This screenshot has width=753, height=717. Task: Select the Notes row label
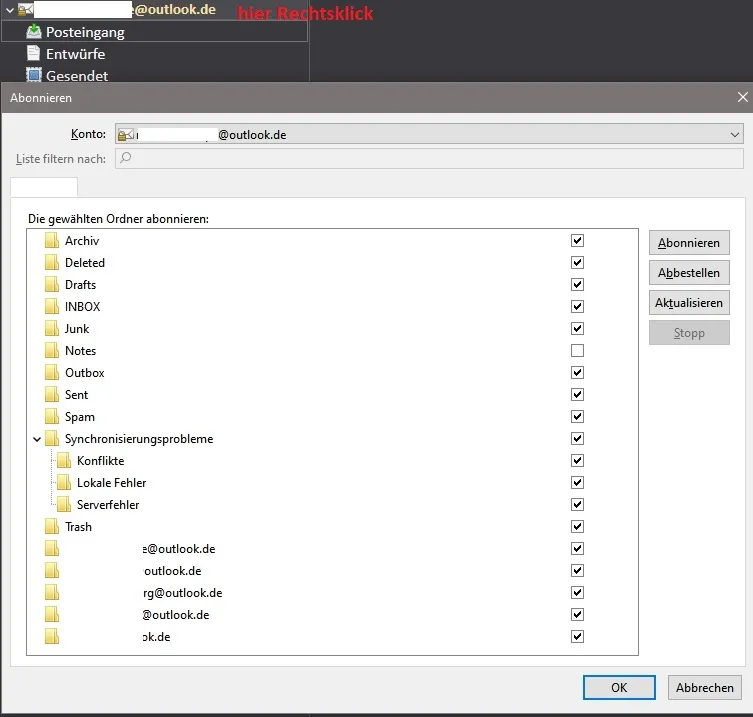click(80, 351)
